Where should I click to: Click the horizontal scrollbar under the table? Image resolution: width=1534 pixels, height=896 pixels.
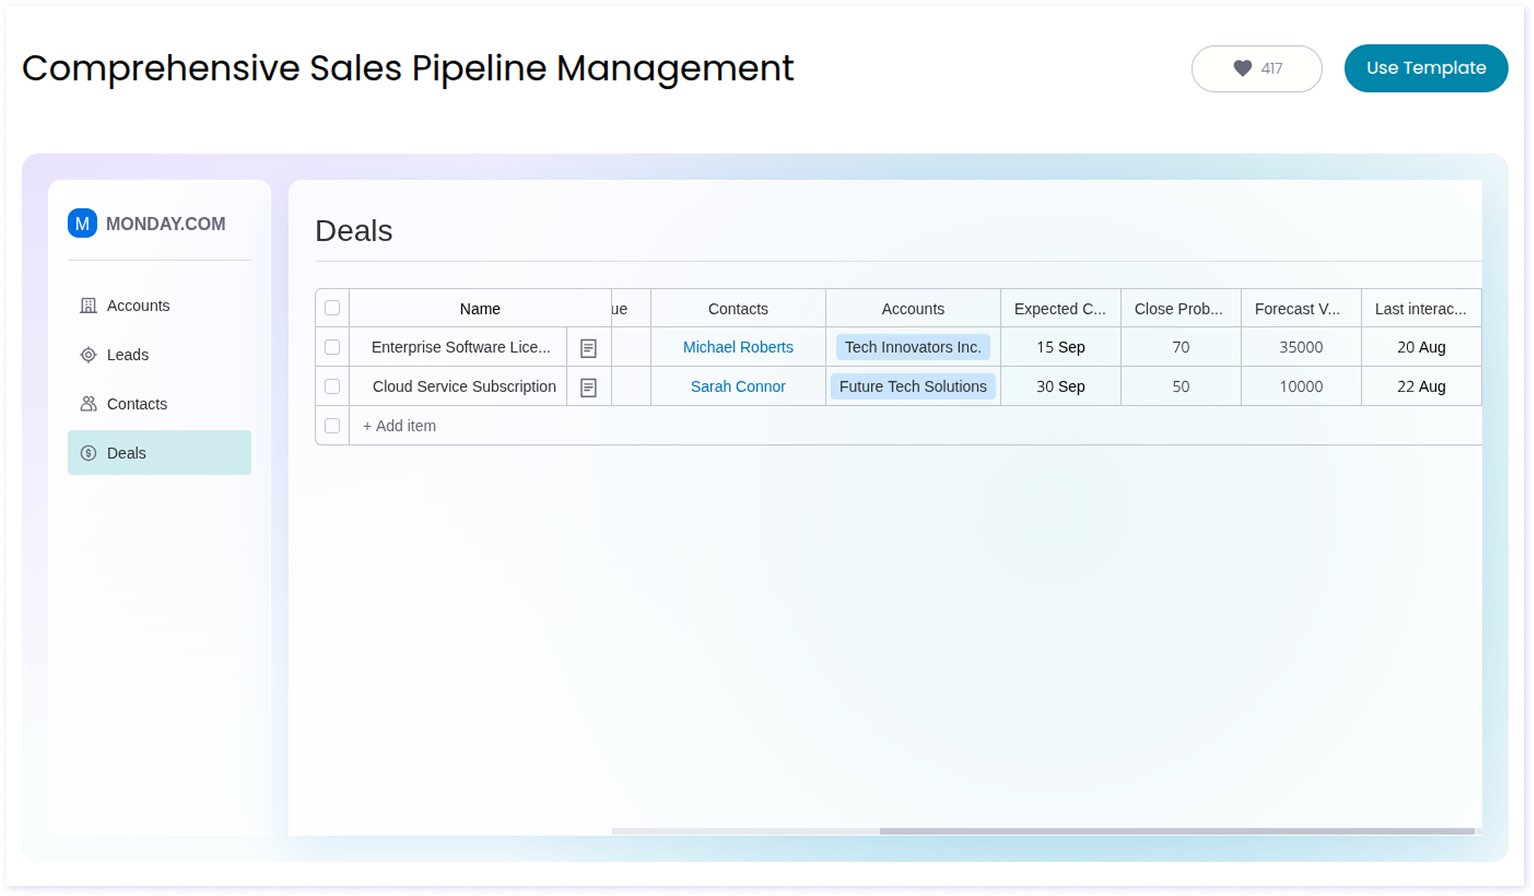click(1177, 831)
